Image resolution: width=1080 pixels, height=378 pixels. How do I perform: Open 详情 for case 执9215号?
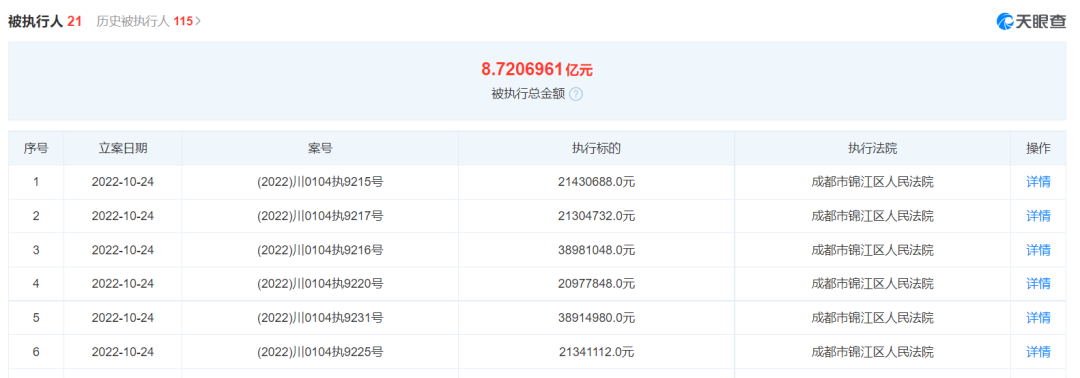[x=1038, y=182]
